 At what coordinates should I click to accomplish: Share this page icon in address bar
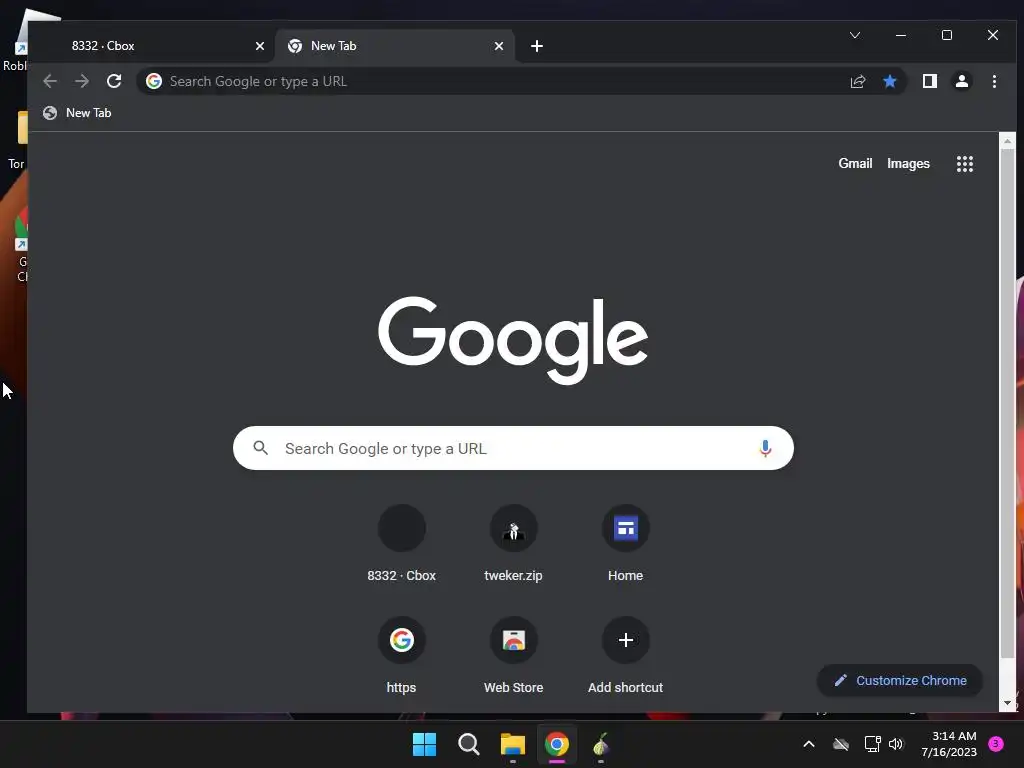point(857,81)
